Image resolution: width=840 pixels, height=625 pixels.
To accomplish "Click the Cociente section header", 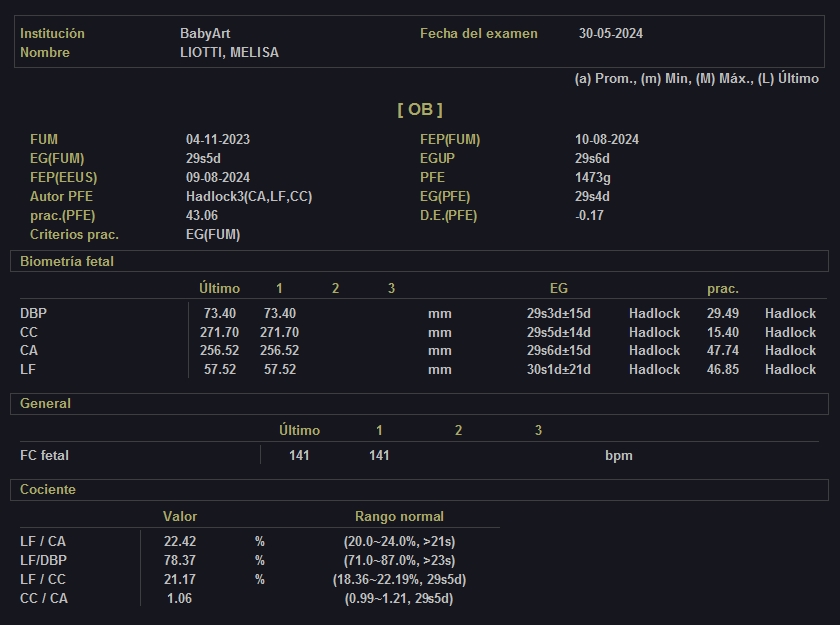I will [x=48, y=490].
